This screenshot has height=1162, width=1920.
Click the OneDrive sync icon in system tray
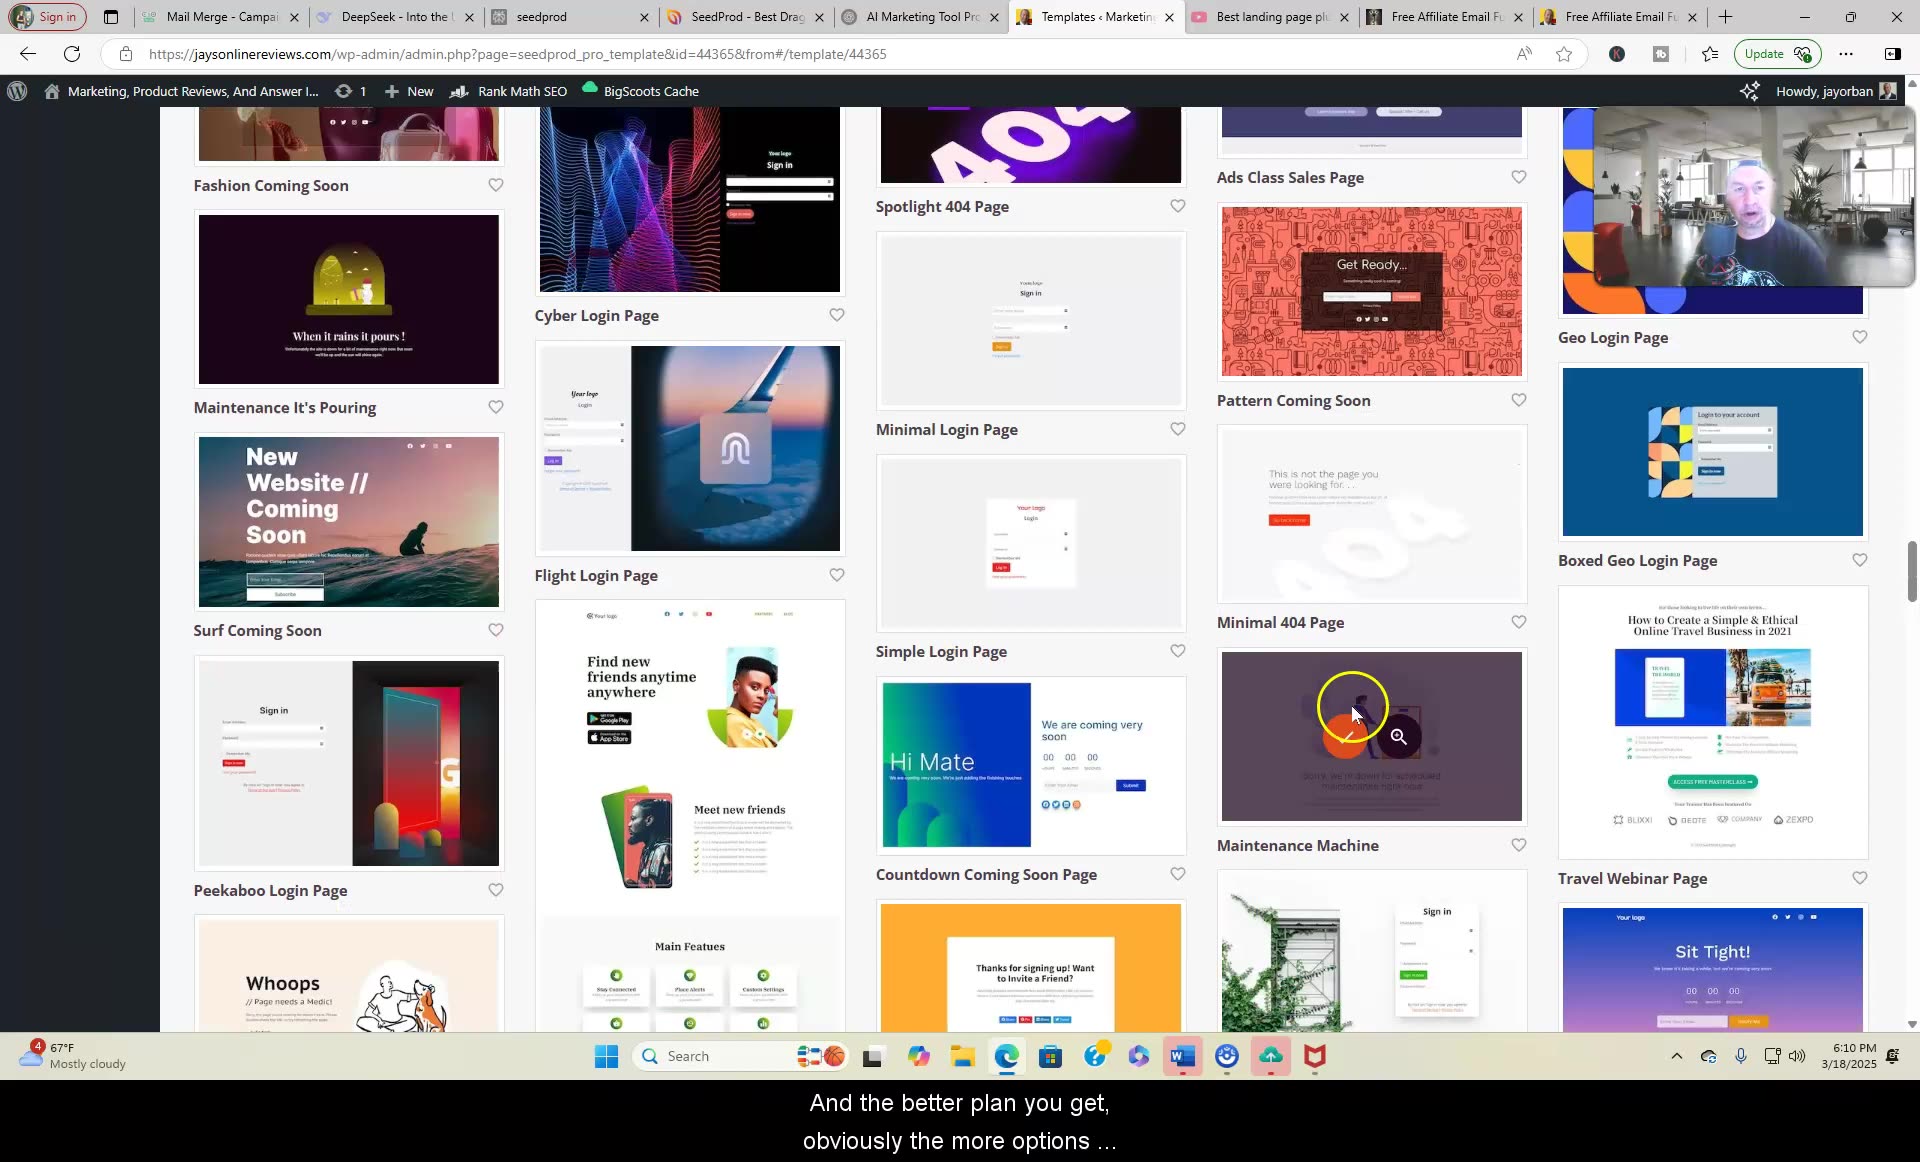tap(1707, 1056)
